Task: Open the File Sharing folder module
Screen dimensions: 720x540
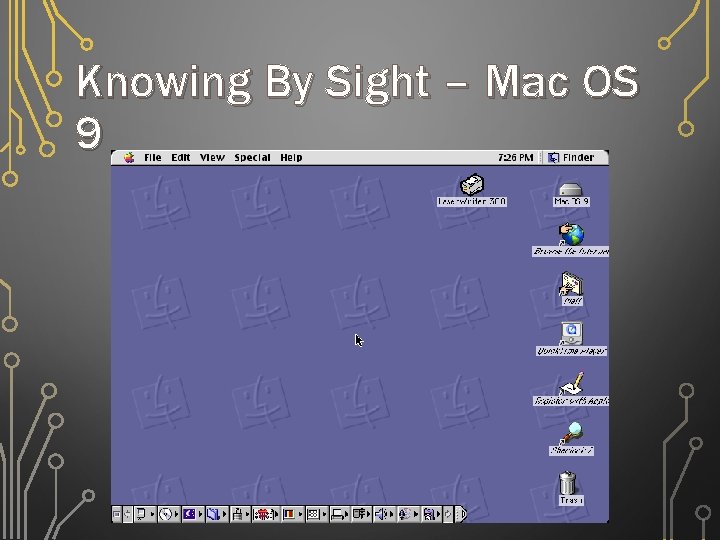Action: pyautogui.click(x=217, y=514)
